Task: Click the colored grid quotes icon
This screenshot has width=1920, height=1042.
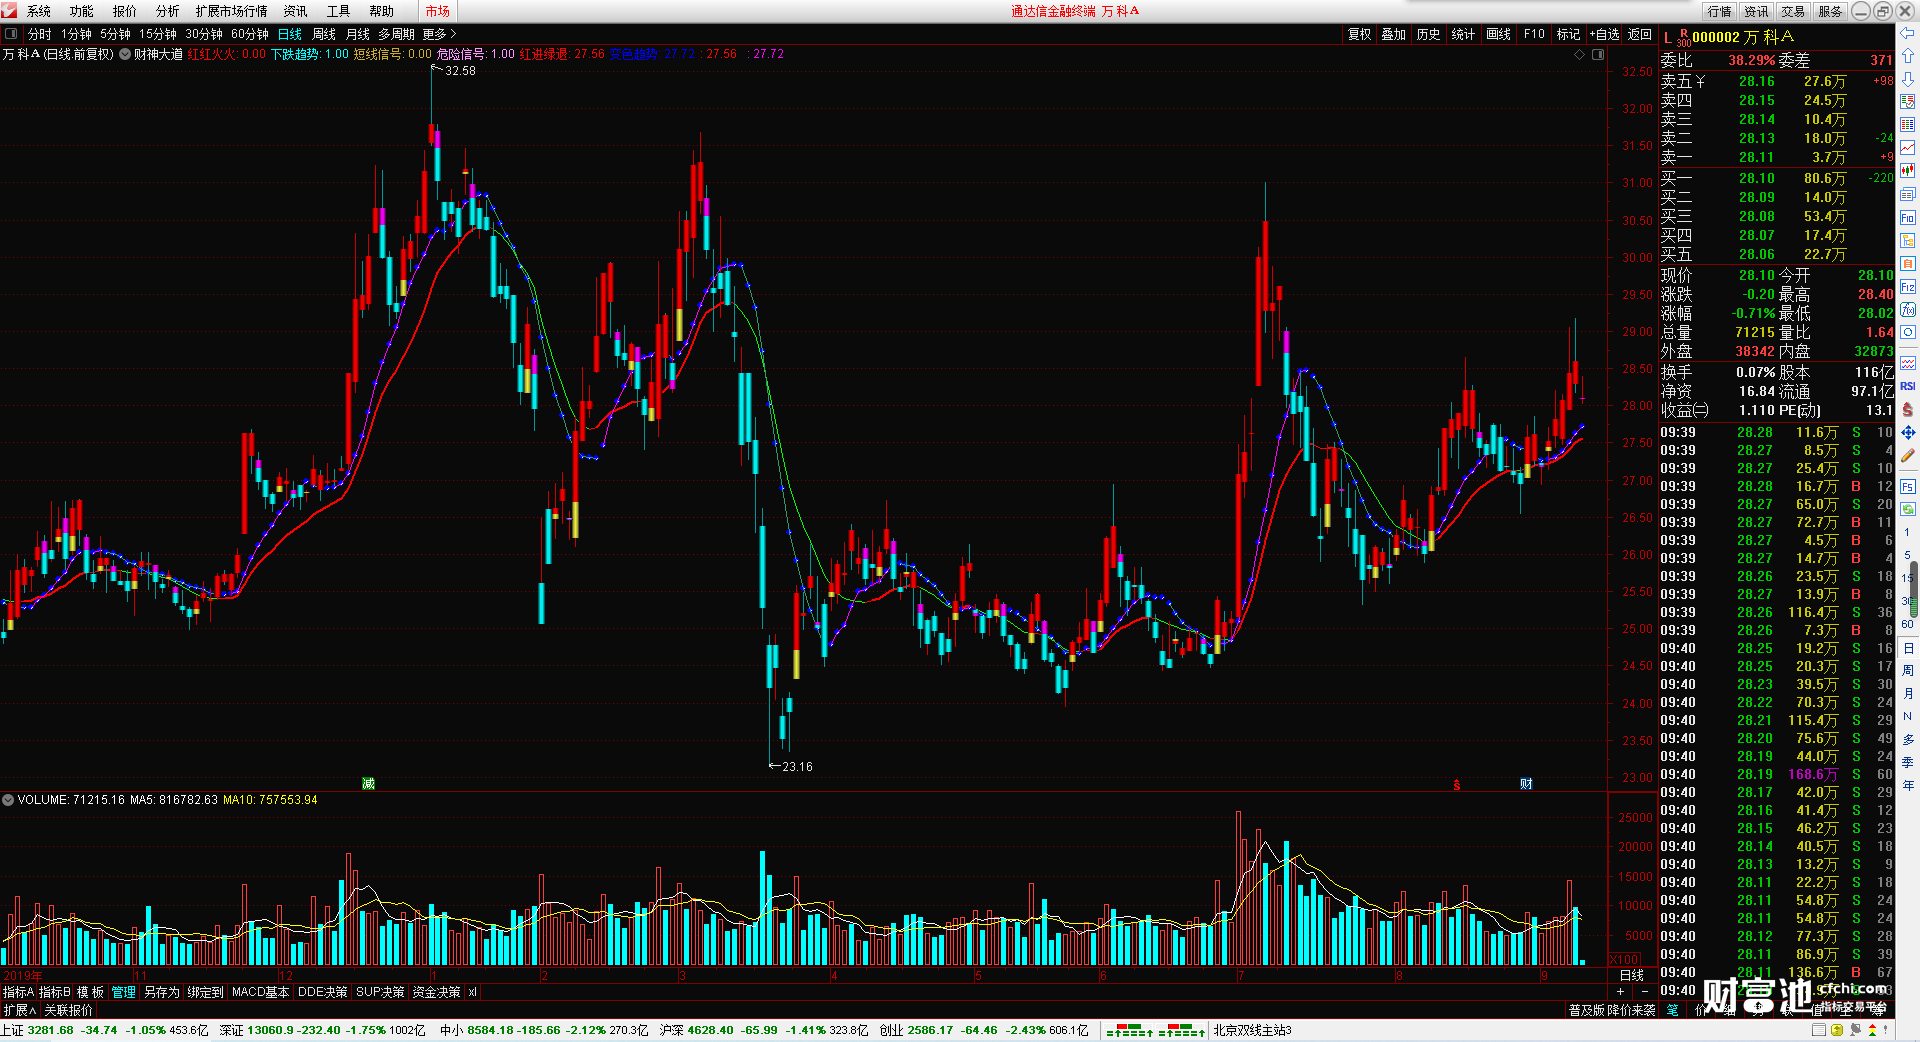Action: click(1908, 125)
